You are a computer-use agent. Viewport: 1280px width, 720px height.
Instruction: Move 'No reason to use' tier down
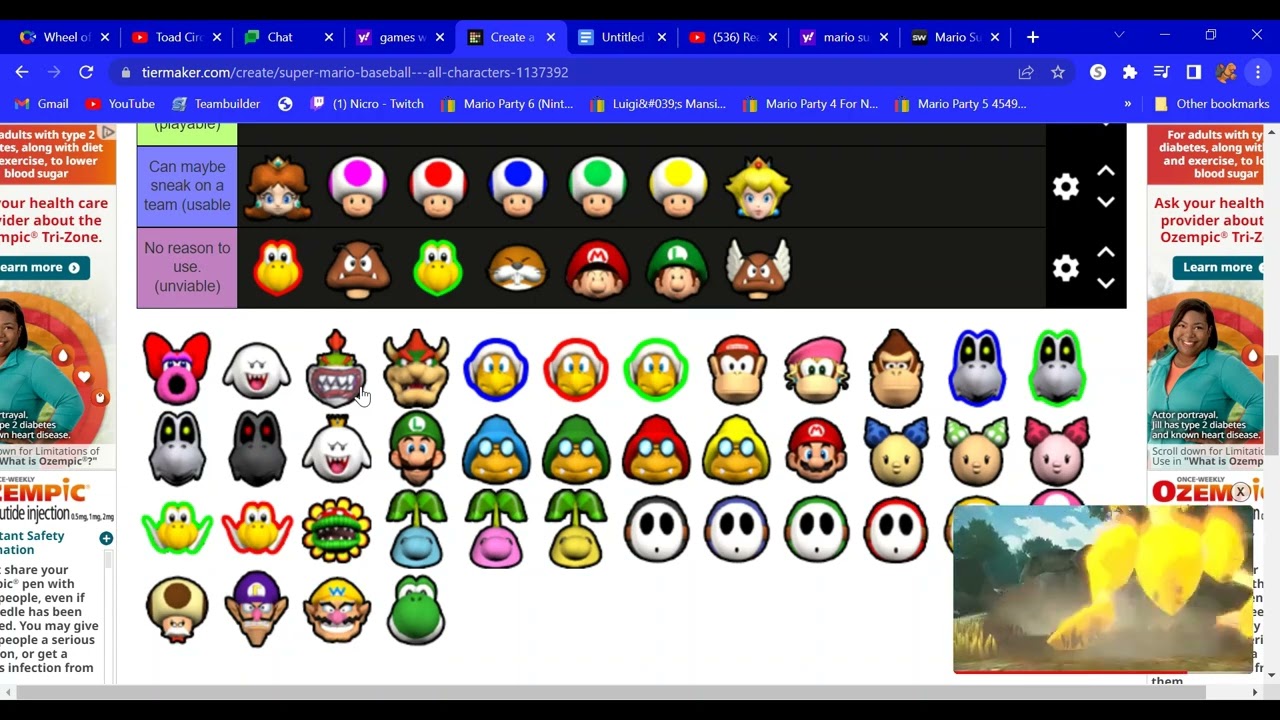coord(1106,283)
